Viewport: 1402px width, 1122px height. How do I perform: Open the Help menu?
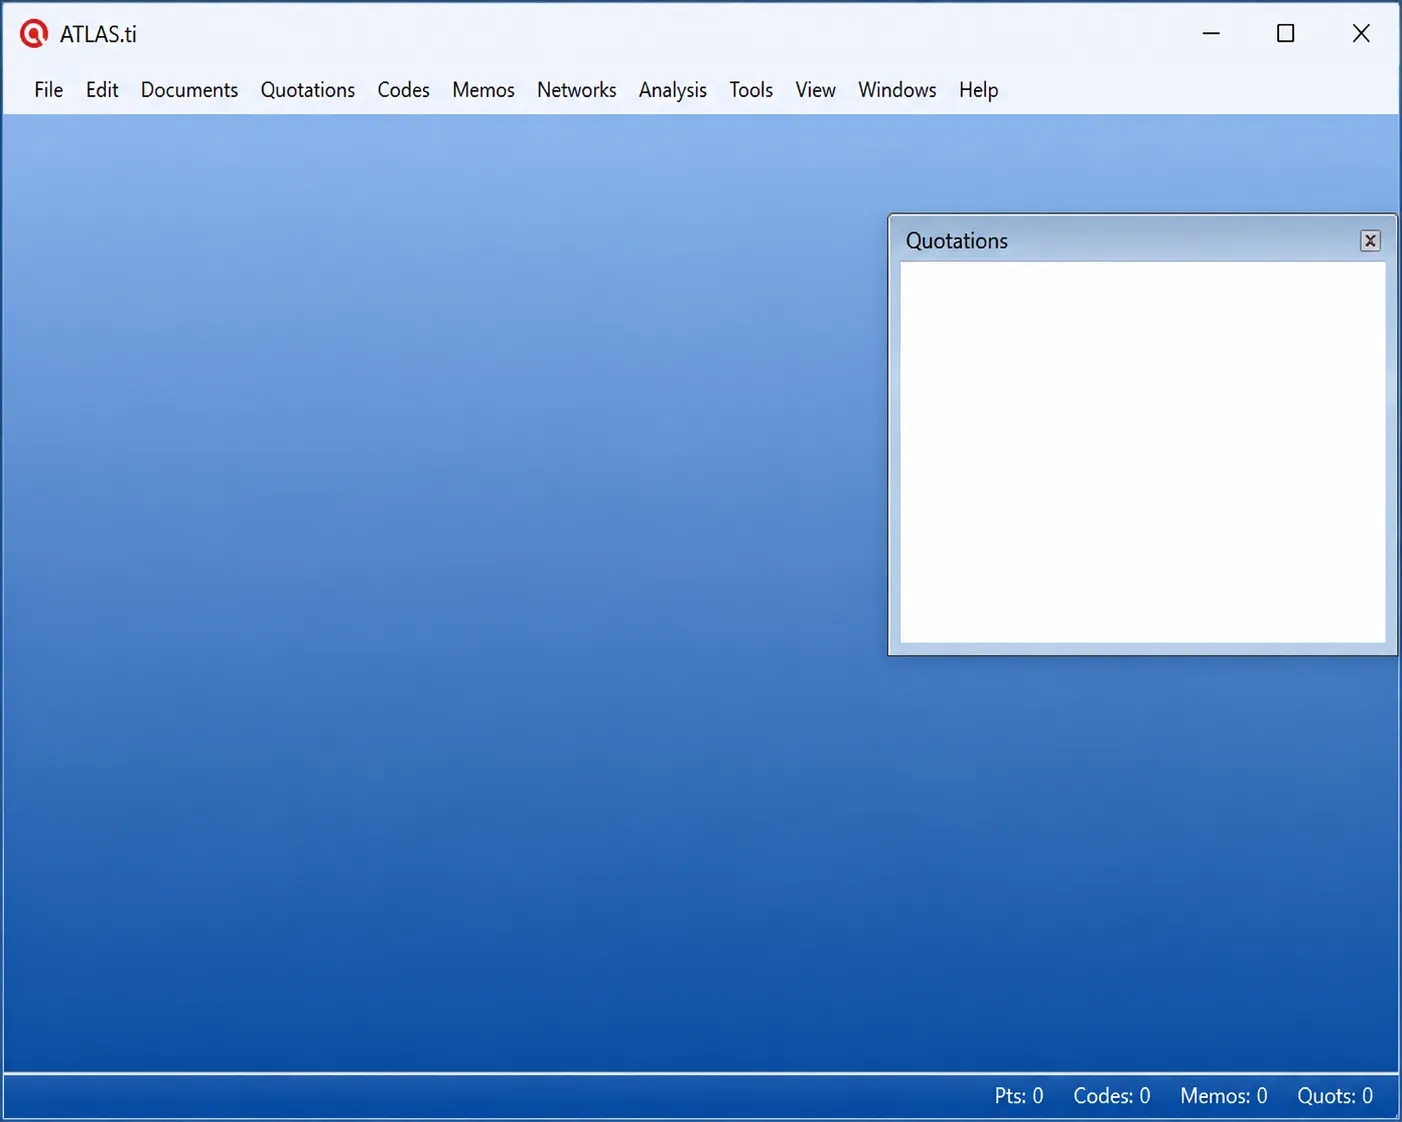point(978,90)
